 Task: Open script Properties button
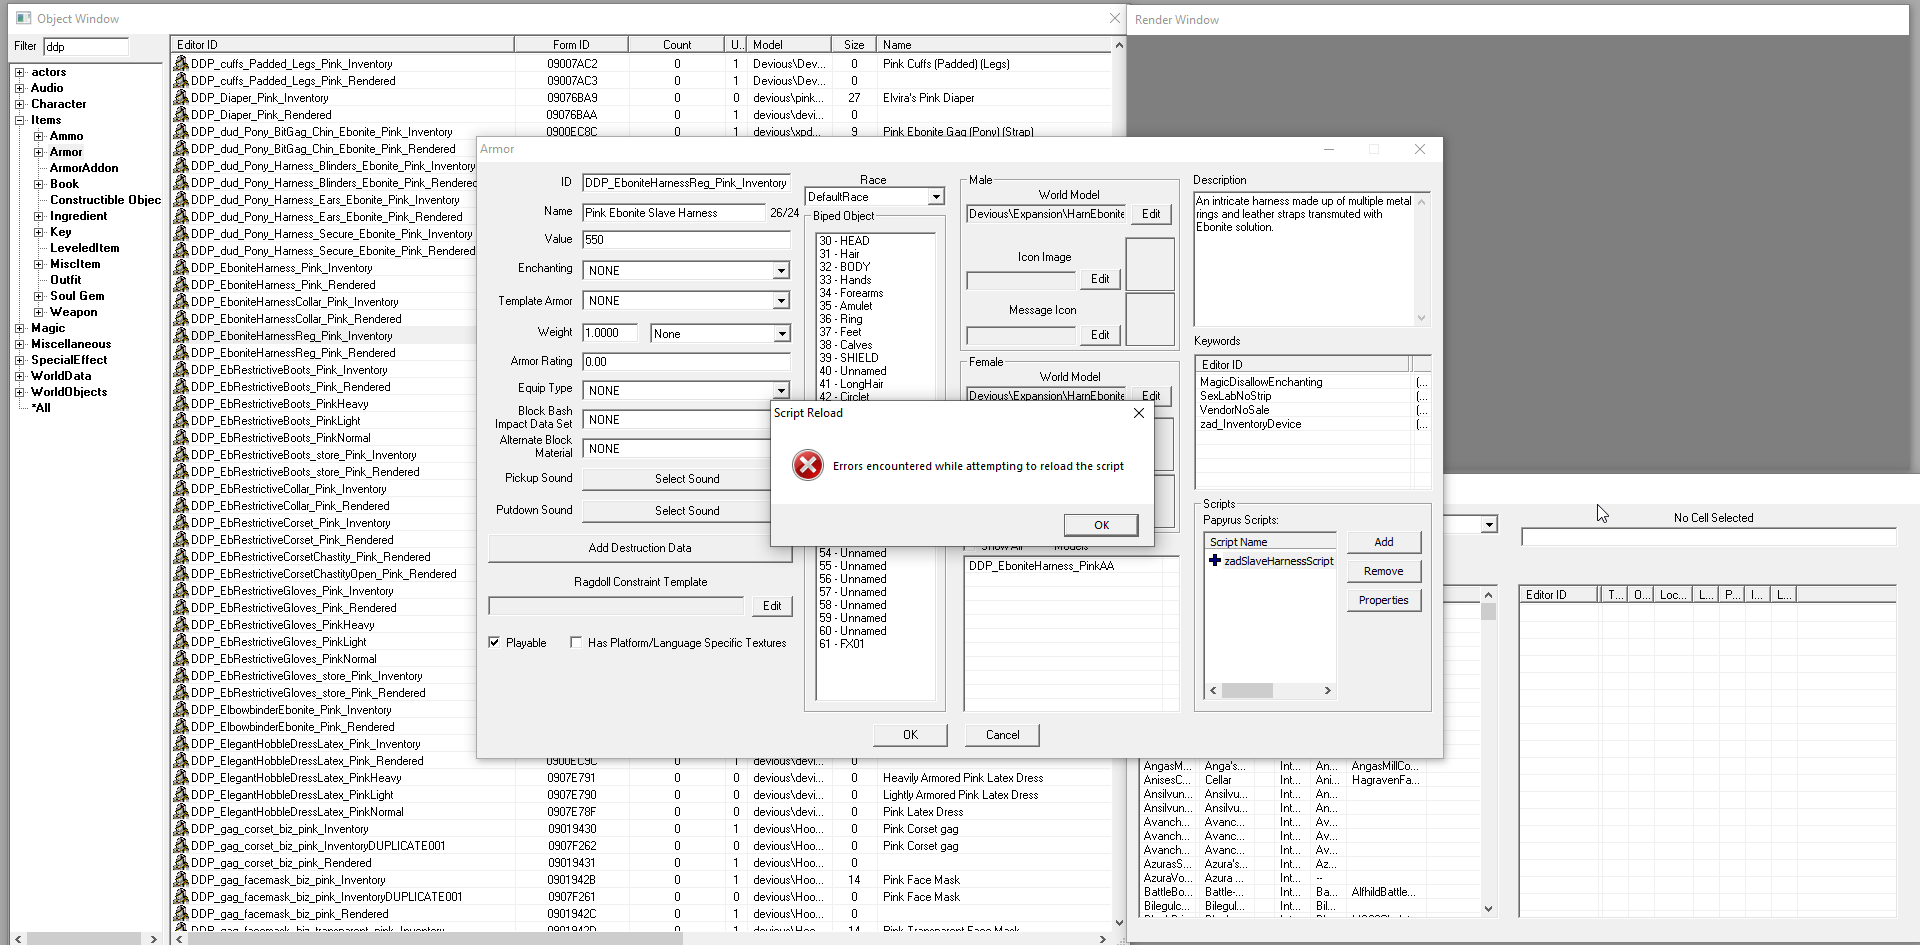[1384, 600]
